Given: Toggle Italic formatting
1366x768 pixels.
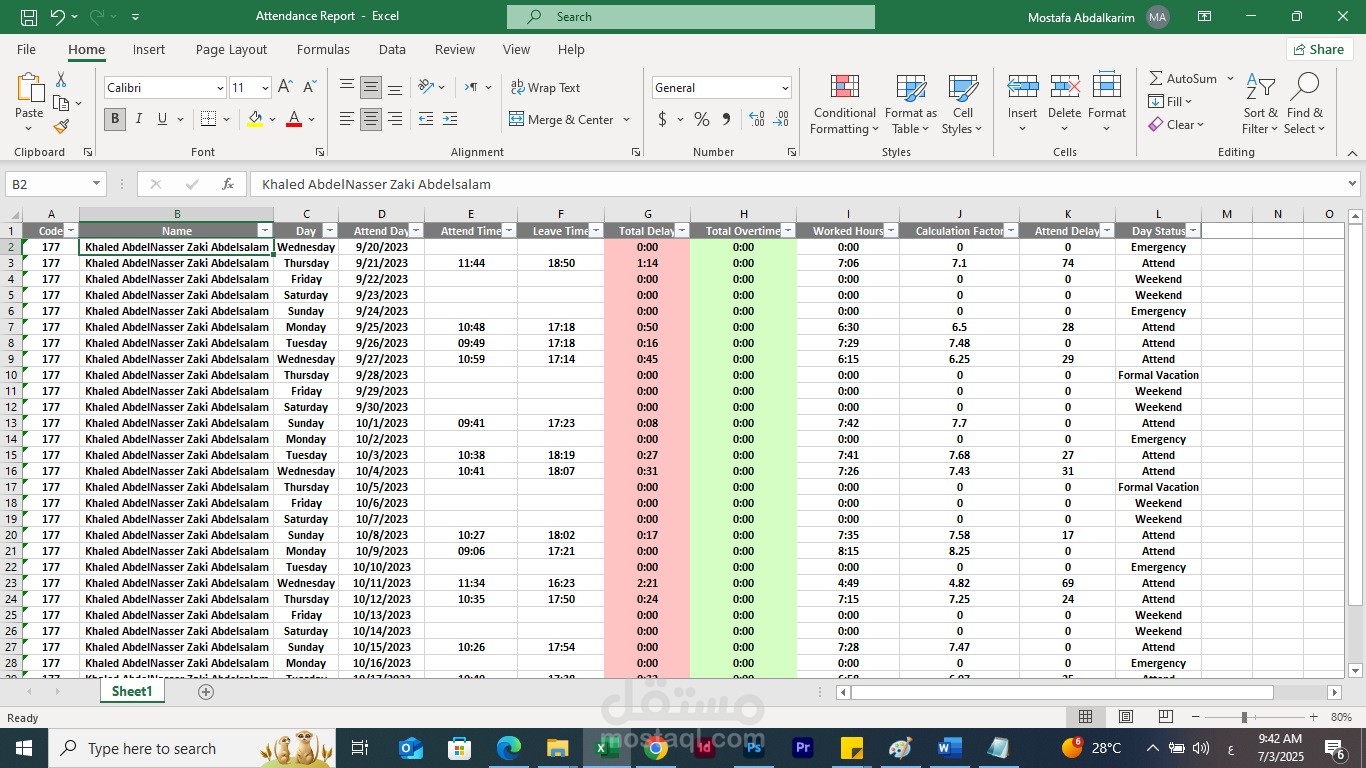Looking at the screenshot, I should (139, 119).
